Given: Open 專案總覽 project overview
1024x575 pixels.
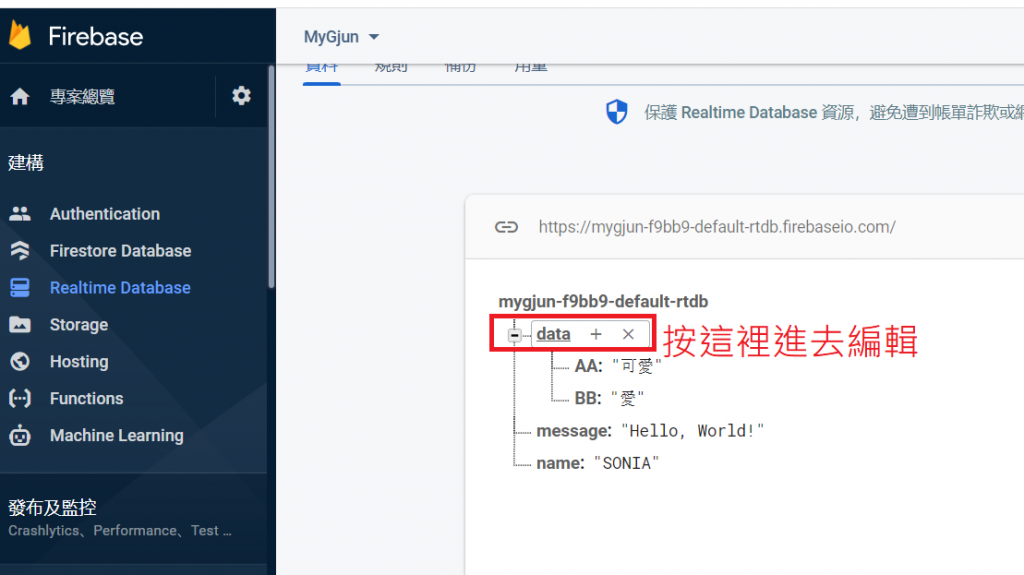Looking at the screenshot, I should point(82,97).
